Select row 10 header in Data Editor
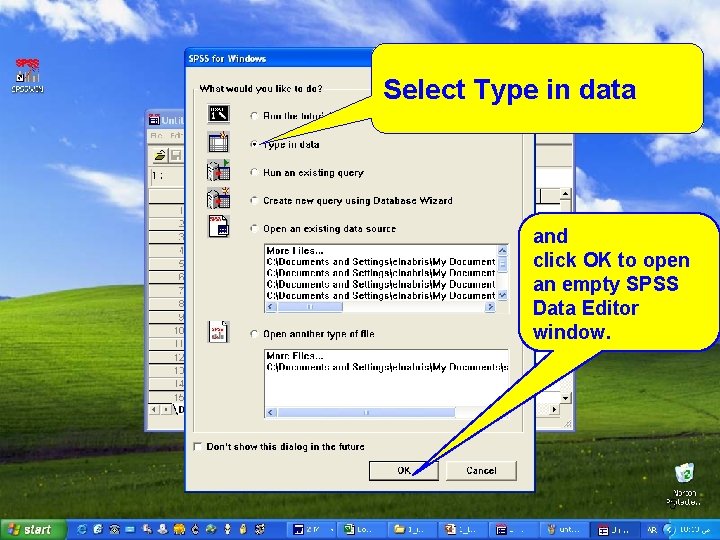Viewport: 720px width, 540px height. (167, 331)
